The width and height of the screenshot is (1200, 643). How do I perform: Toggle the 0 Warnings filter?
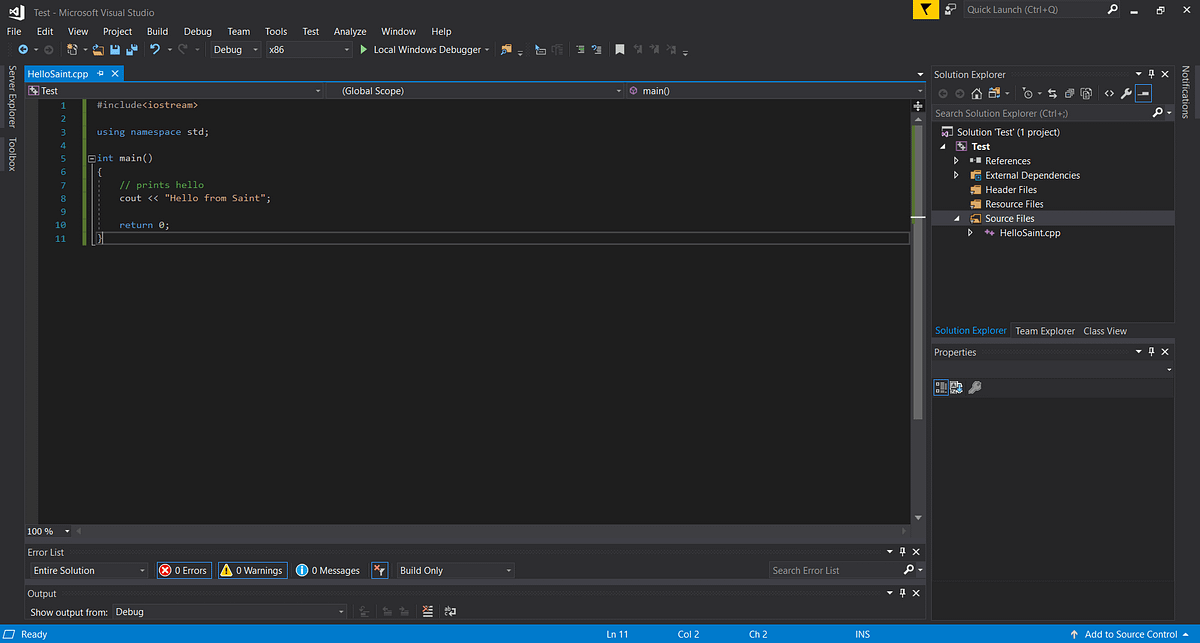click(x=252, y=570)
